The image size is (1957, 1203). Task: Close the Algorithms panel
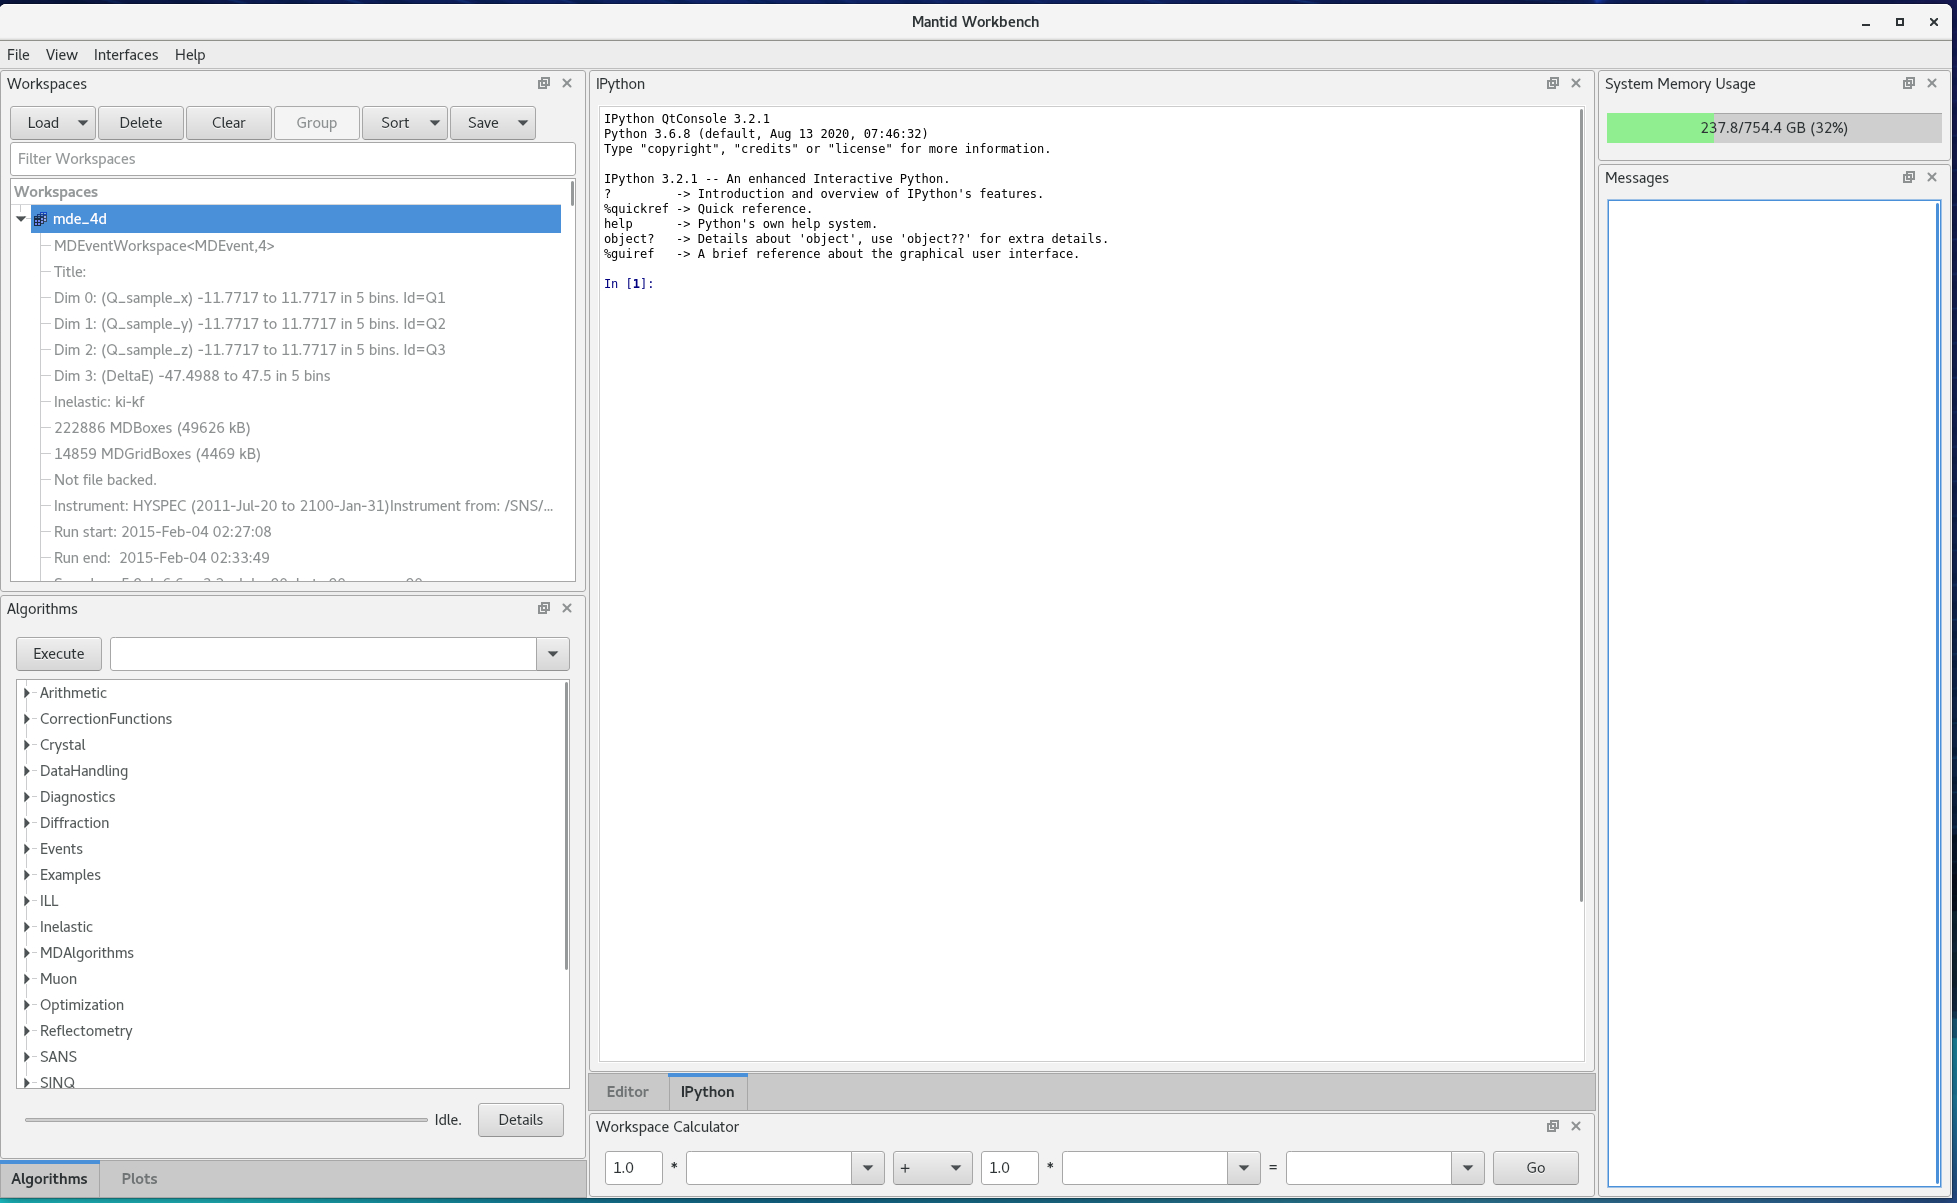point(567,609)
